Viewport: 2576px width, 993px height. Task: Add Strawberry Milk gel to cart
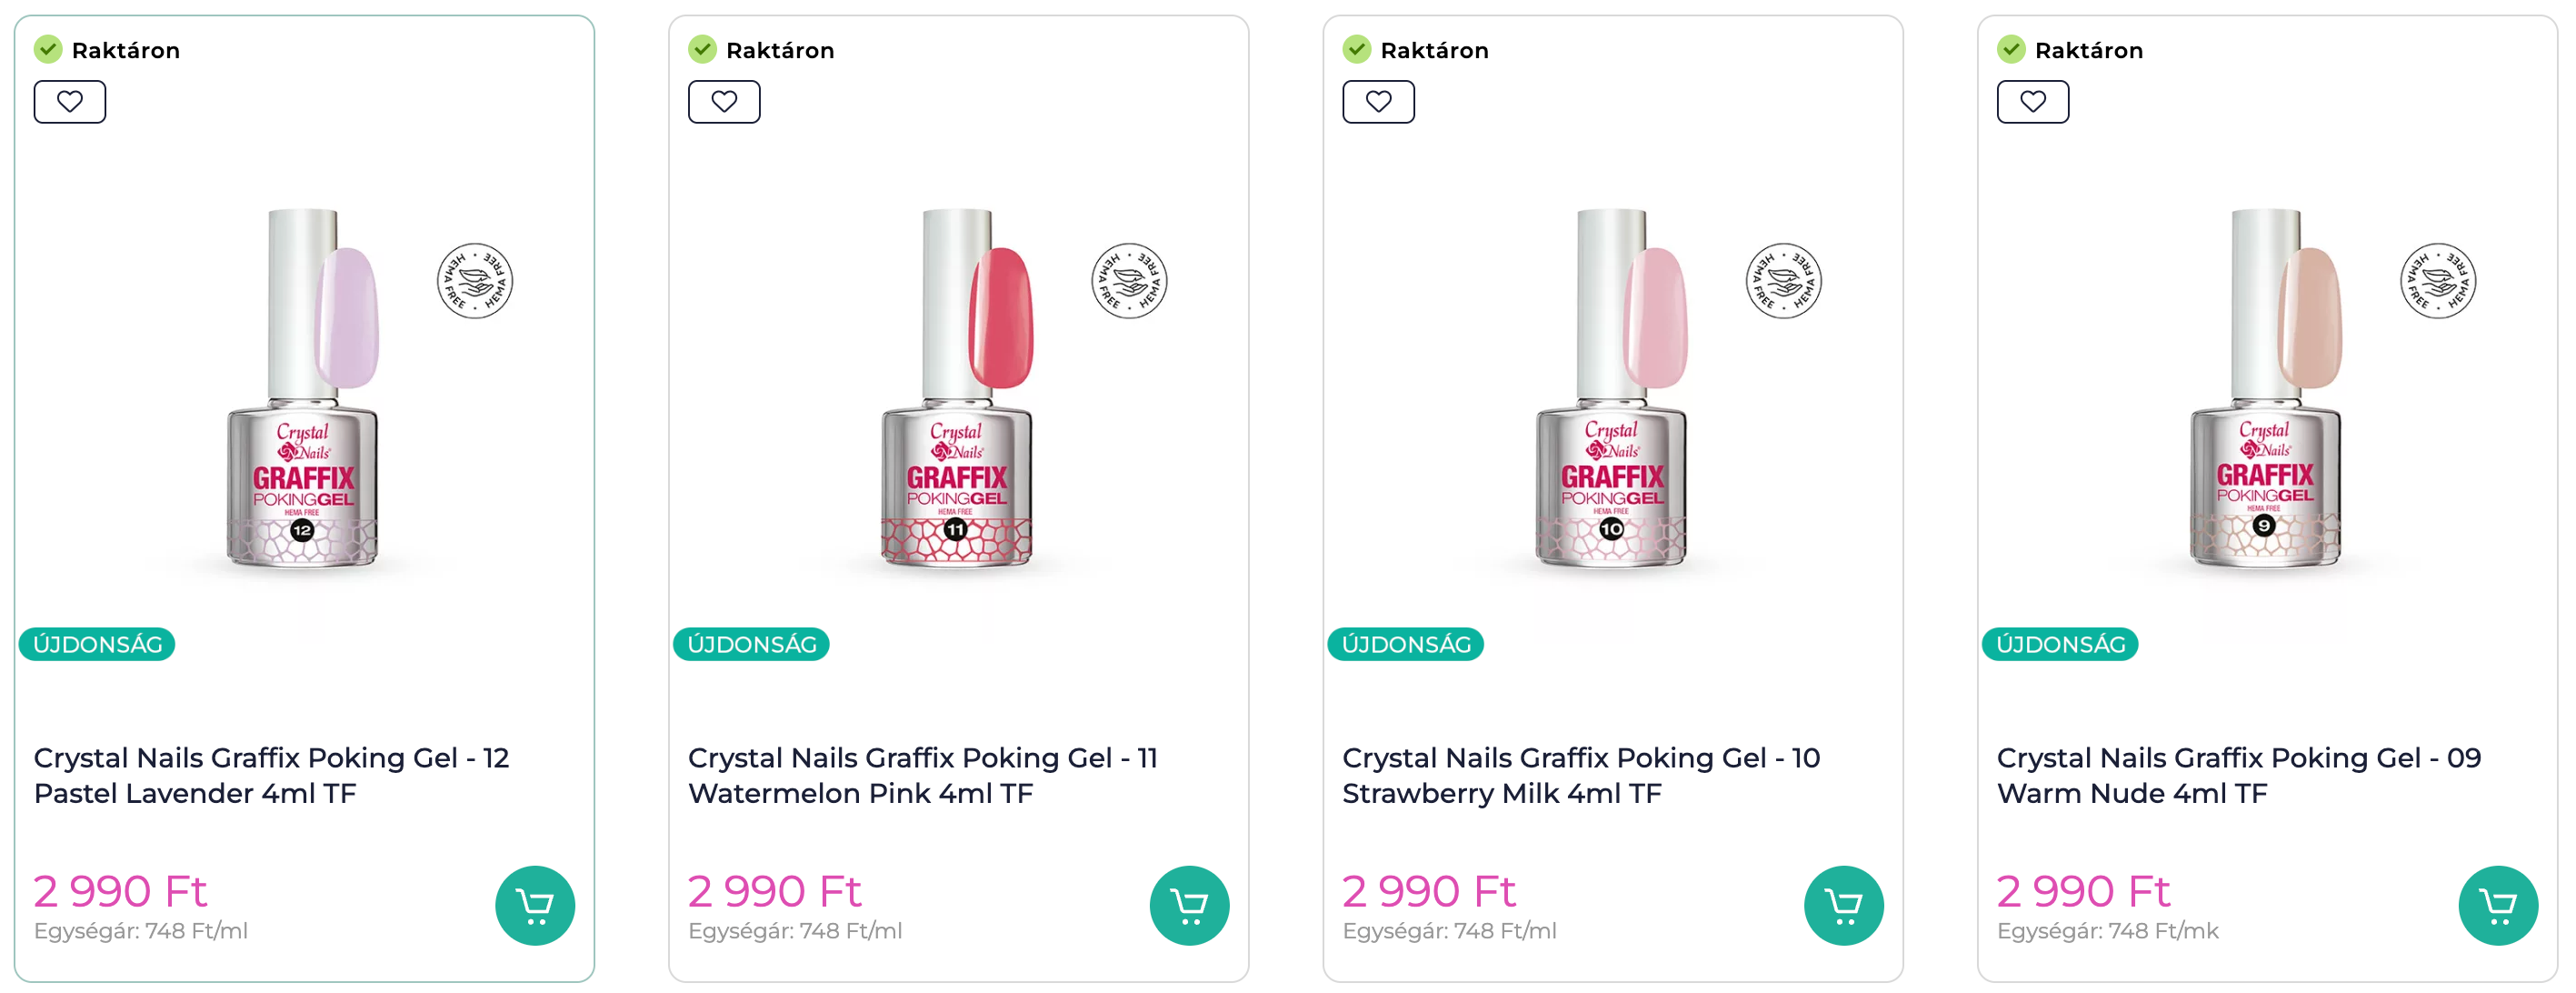[x=1843, y=905]
